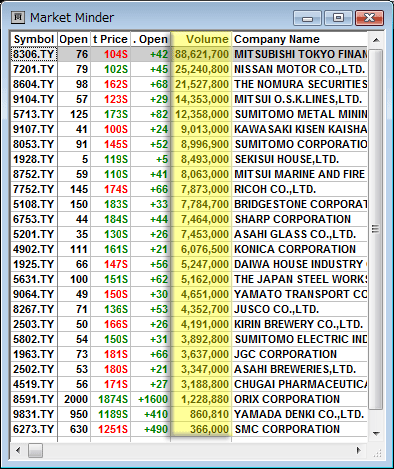Click volume value 88,621,700
The image size is (394, 469).
[202, 54]
